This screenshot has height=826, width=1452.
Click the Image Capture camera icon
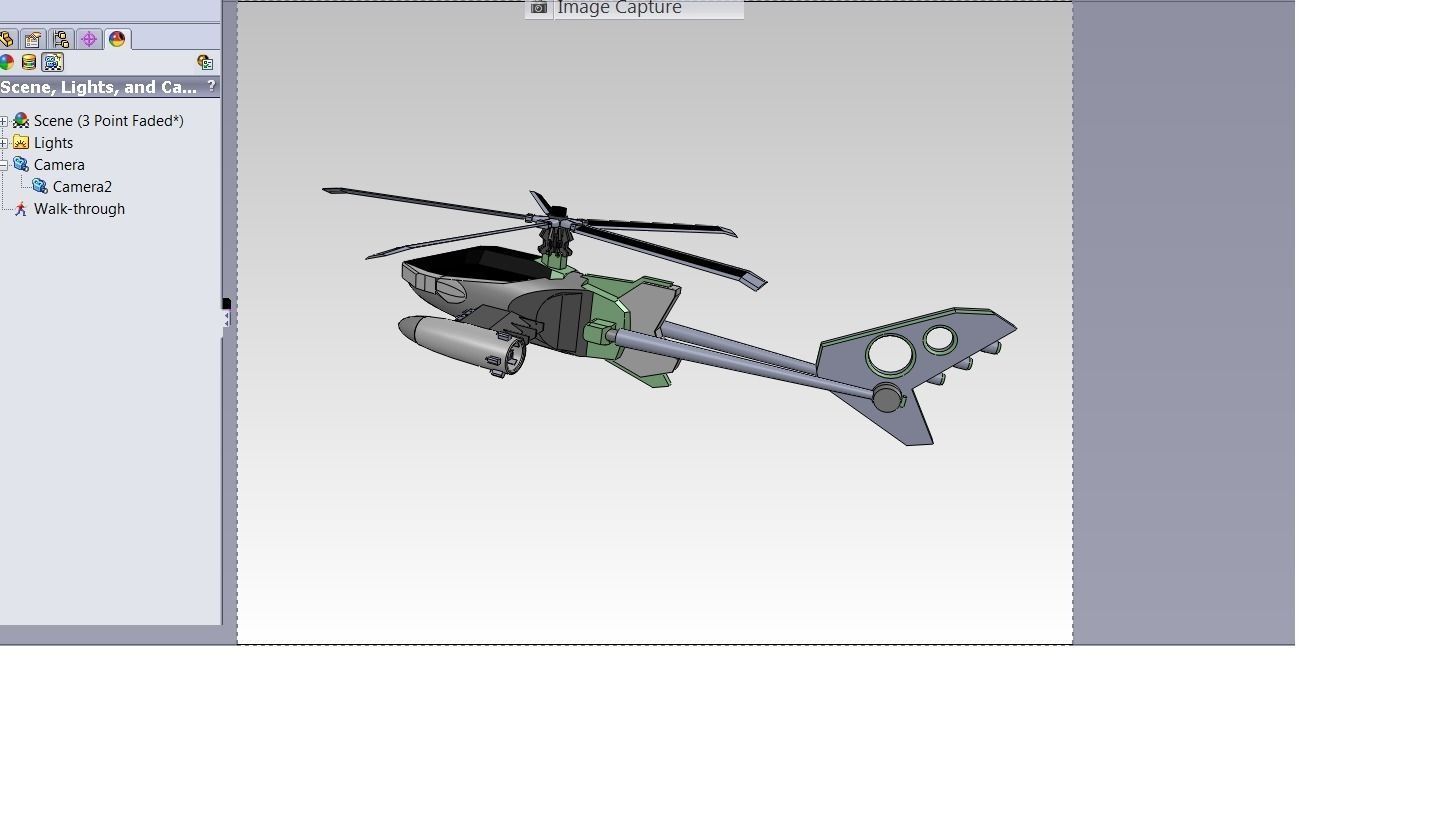click(x=539, y=8)
